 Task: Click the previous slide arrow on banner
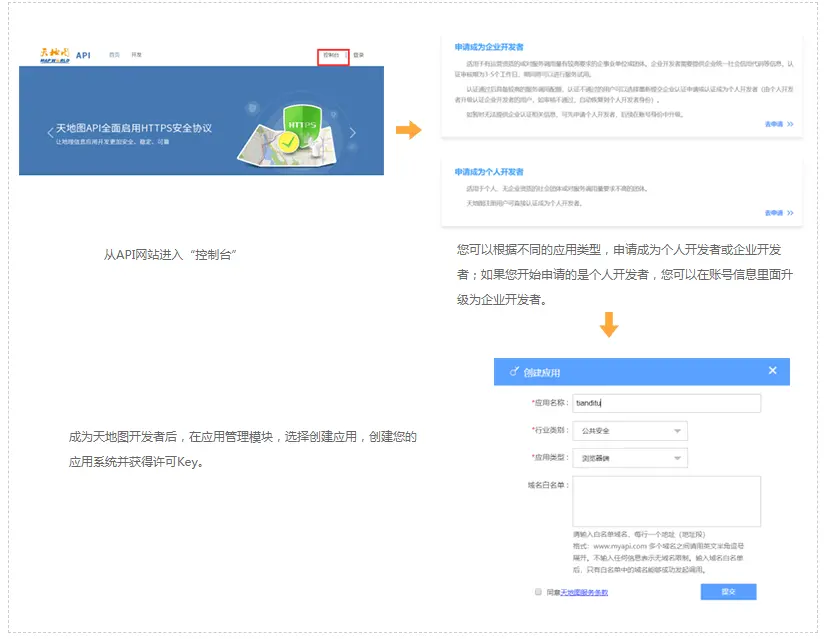(x=50, y=133)
